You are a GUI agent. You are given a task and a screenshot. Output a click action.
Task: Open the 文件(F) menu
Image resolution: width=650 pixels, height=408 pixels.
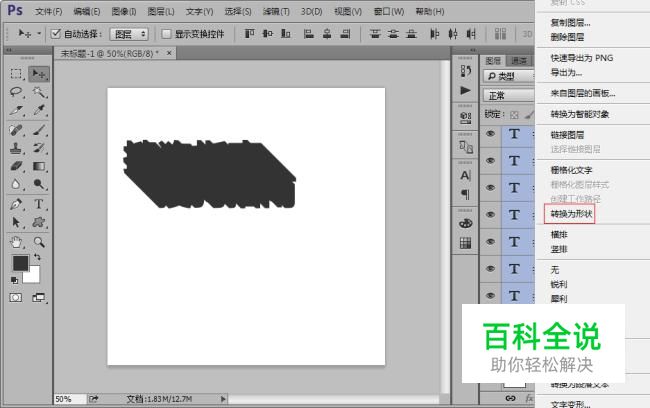[49, 11]
